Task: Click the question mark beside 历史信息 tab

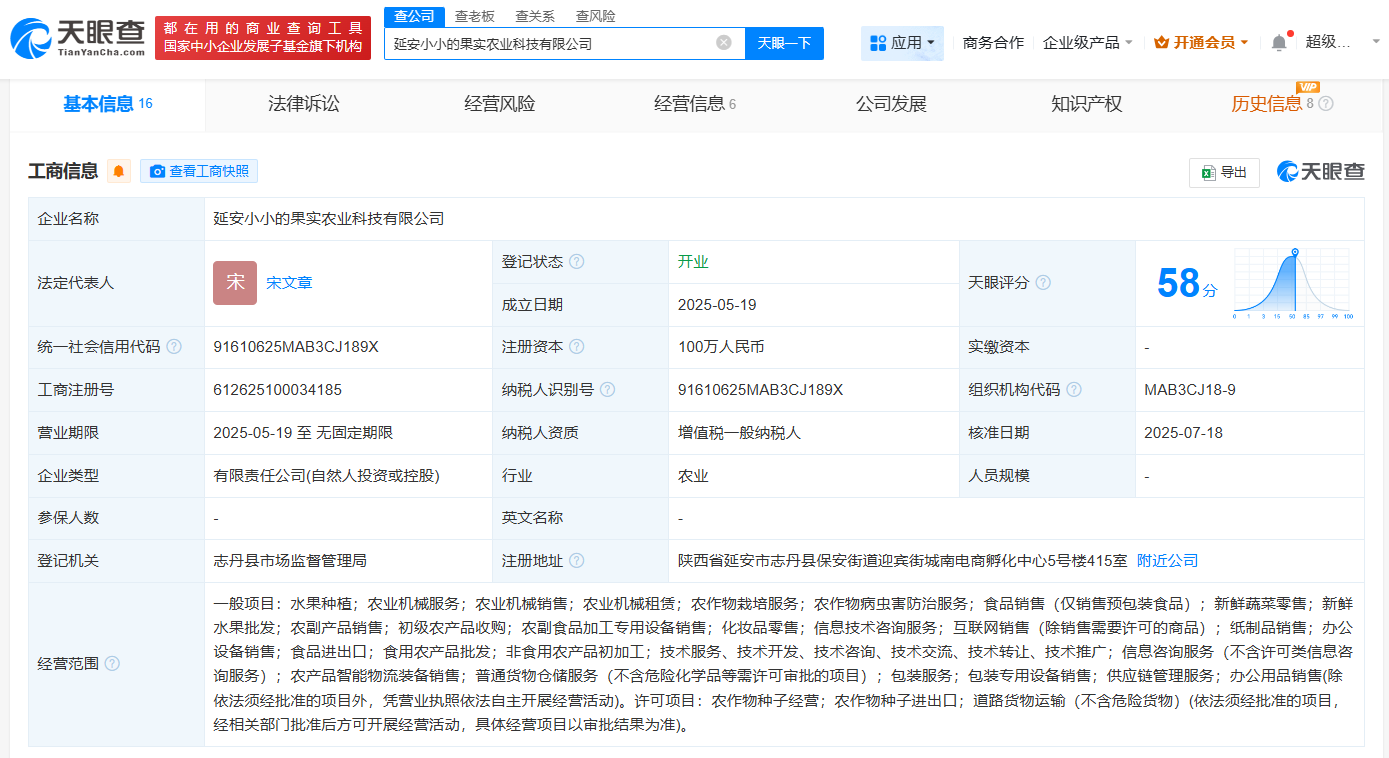Action: (1325, 102)
